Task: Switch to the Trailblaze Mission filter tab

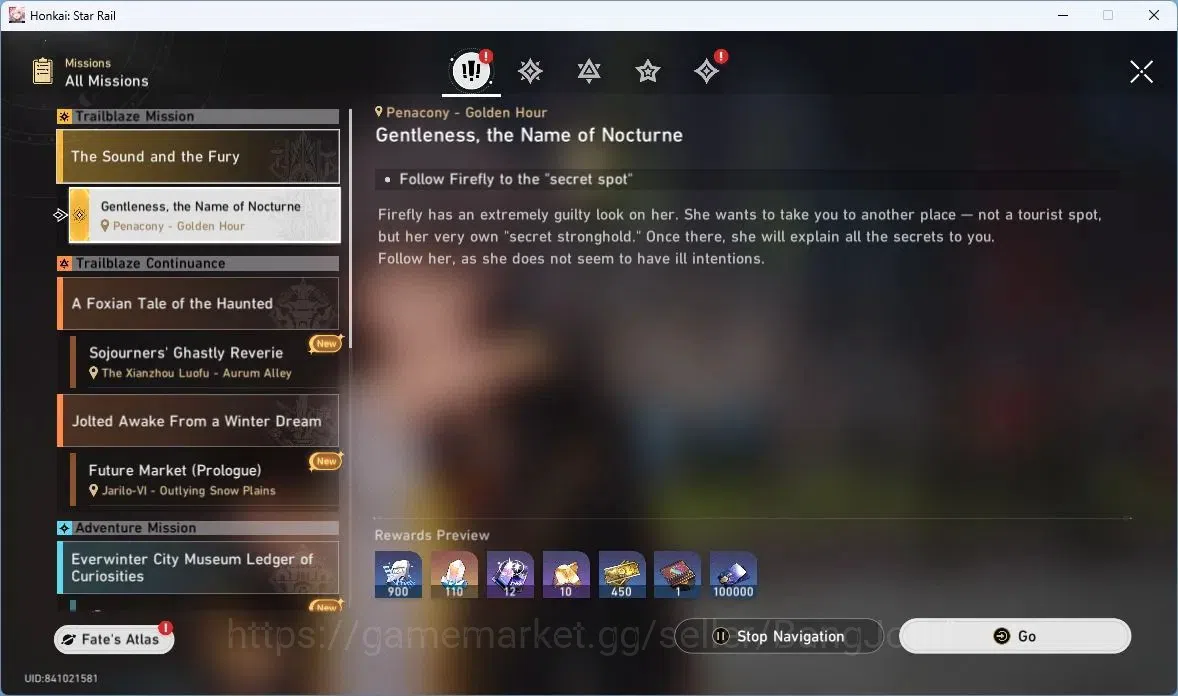Action: (x=530, y=71)
